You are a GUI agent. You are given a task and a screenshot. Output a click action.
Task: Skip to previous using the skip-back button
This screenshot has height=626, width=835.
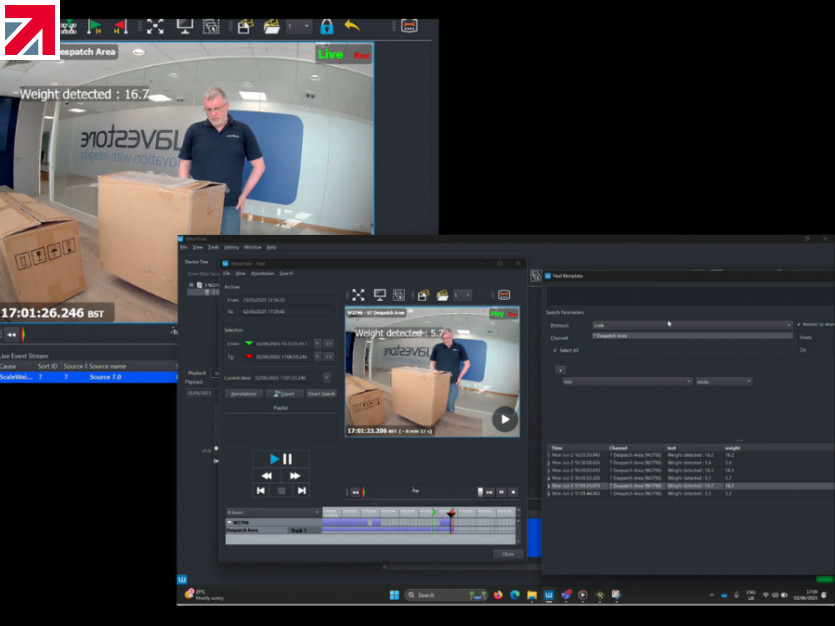[260, 490]
